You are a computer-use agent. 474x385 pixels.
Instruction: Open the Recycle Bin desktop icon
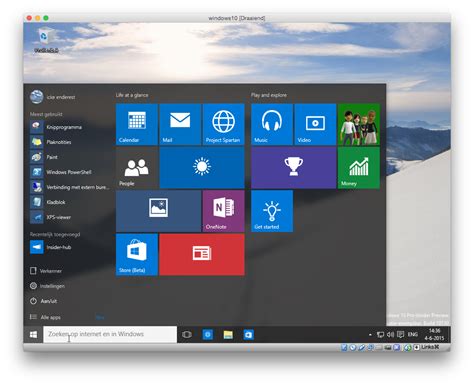(46, 41)
